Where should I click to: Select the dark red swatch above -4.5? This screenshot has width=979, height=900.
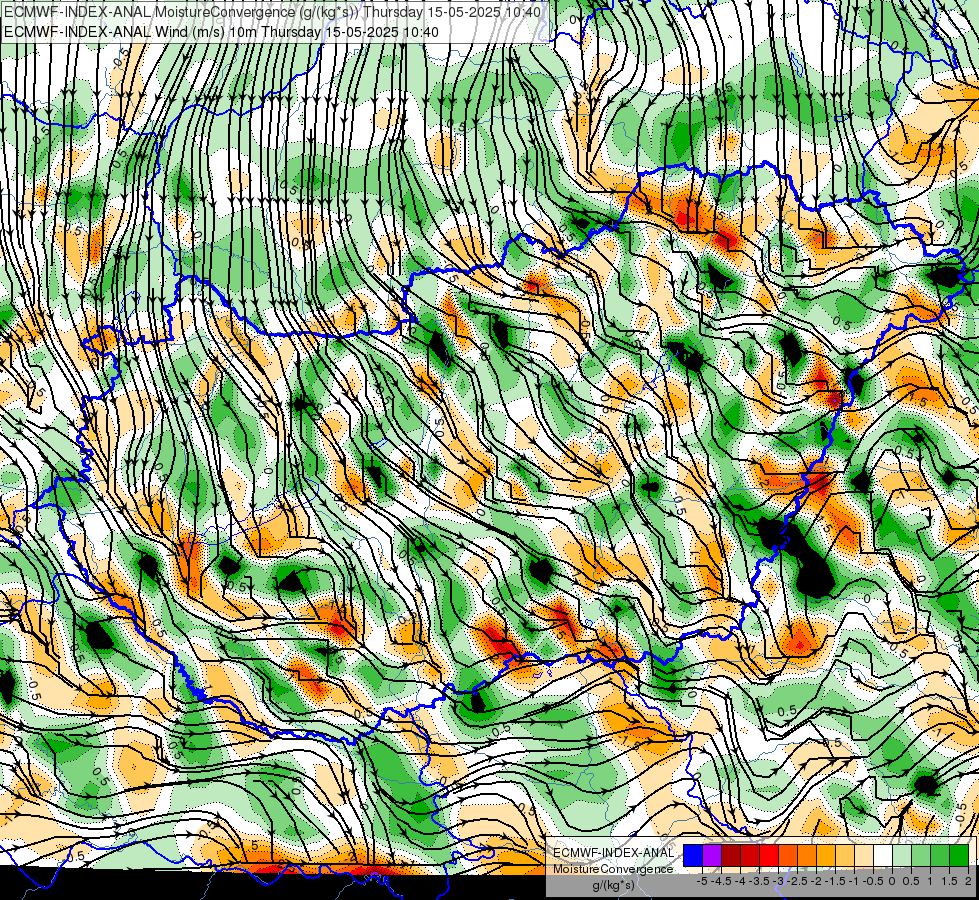[x=731, y=855]
